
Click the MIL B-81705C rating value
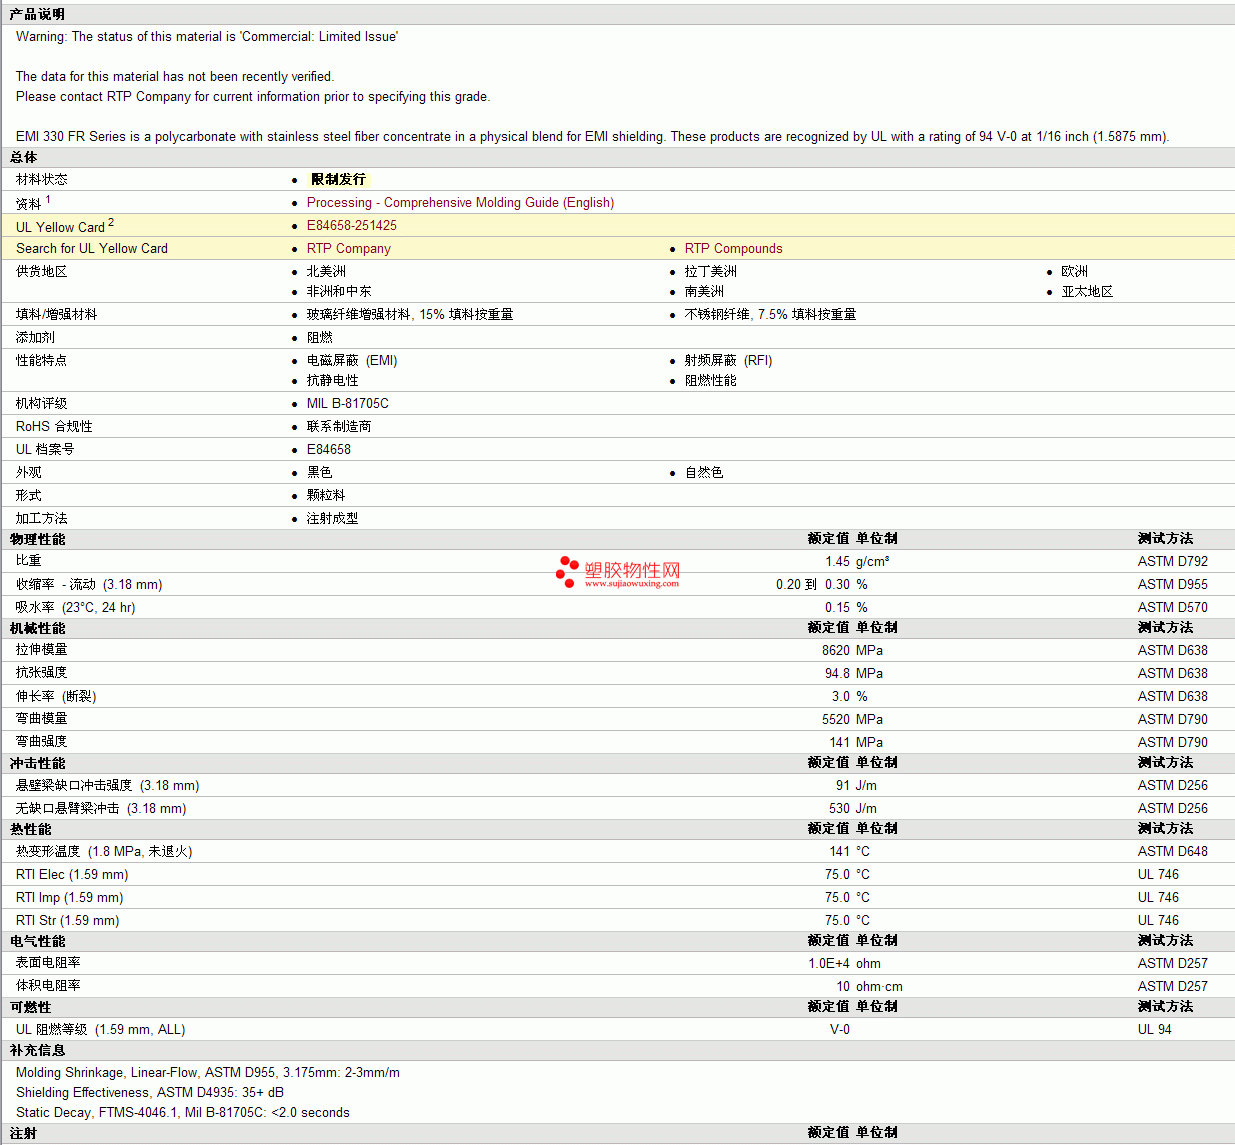point(348,403)
